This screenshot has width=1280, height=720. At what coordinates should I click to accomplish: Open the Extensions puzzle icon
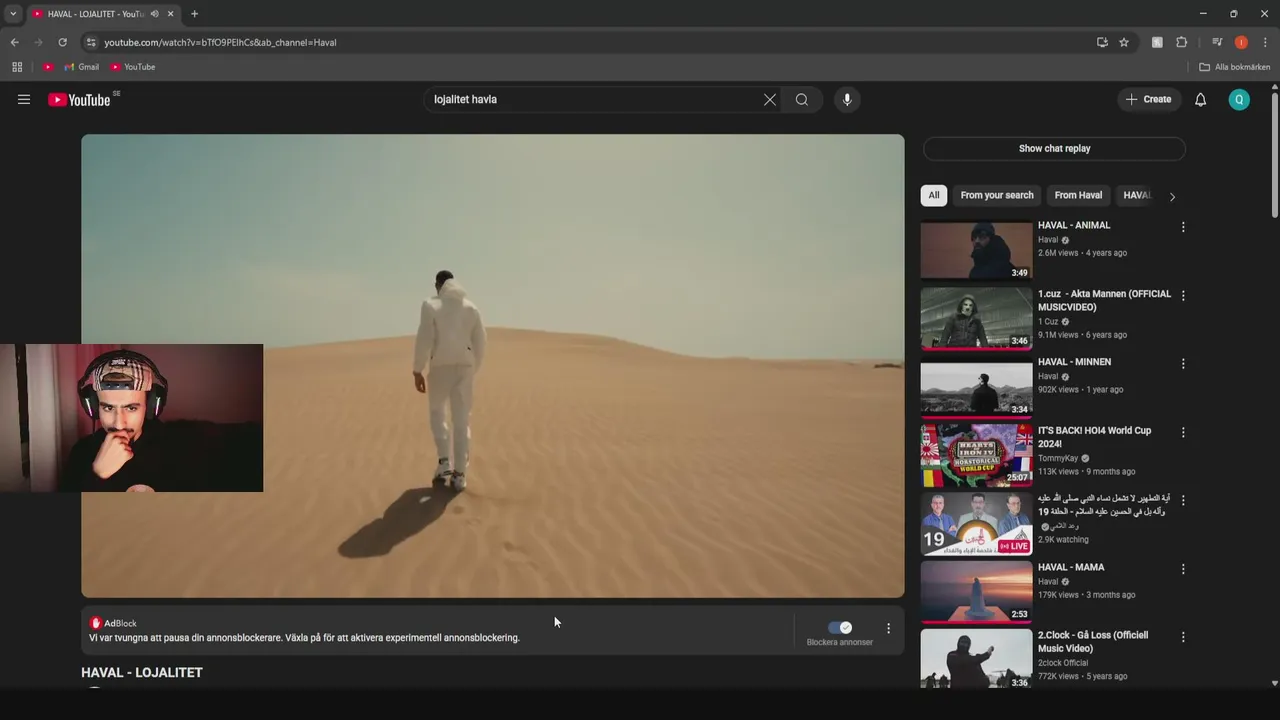click(x=1182, y=42)
